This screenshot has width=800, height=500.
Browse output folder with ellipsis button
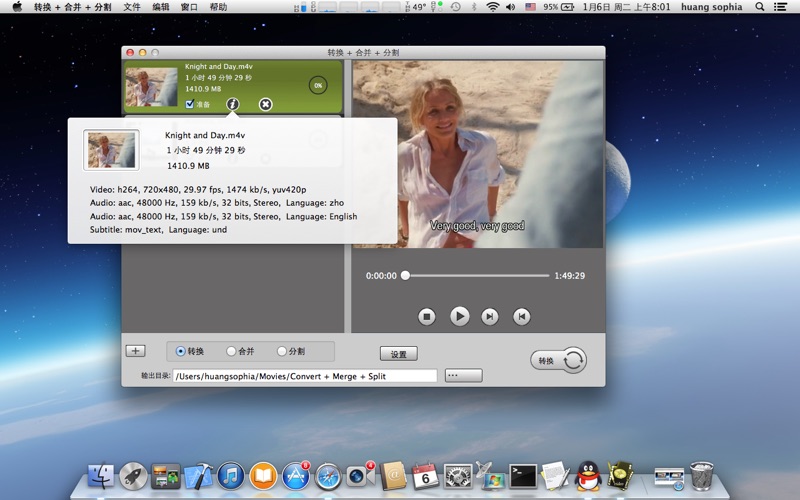coord(463,376)
